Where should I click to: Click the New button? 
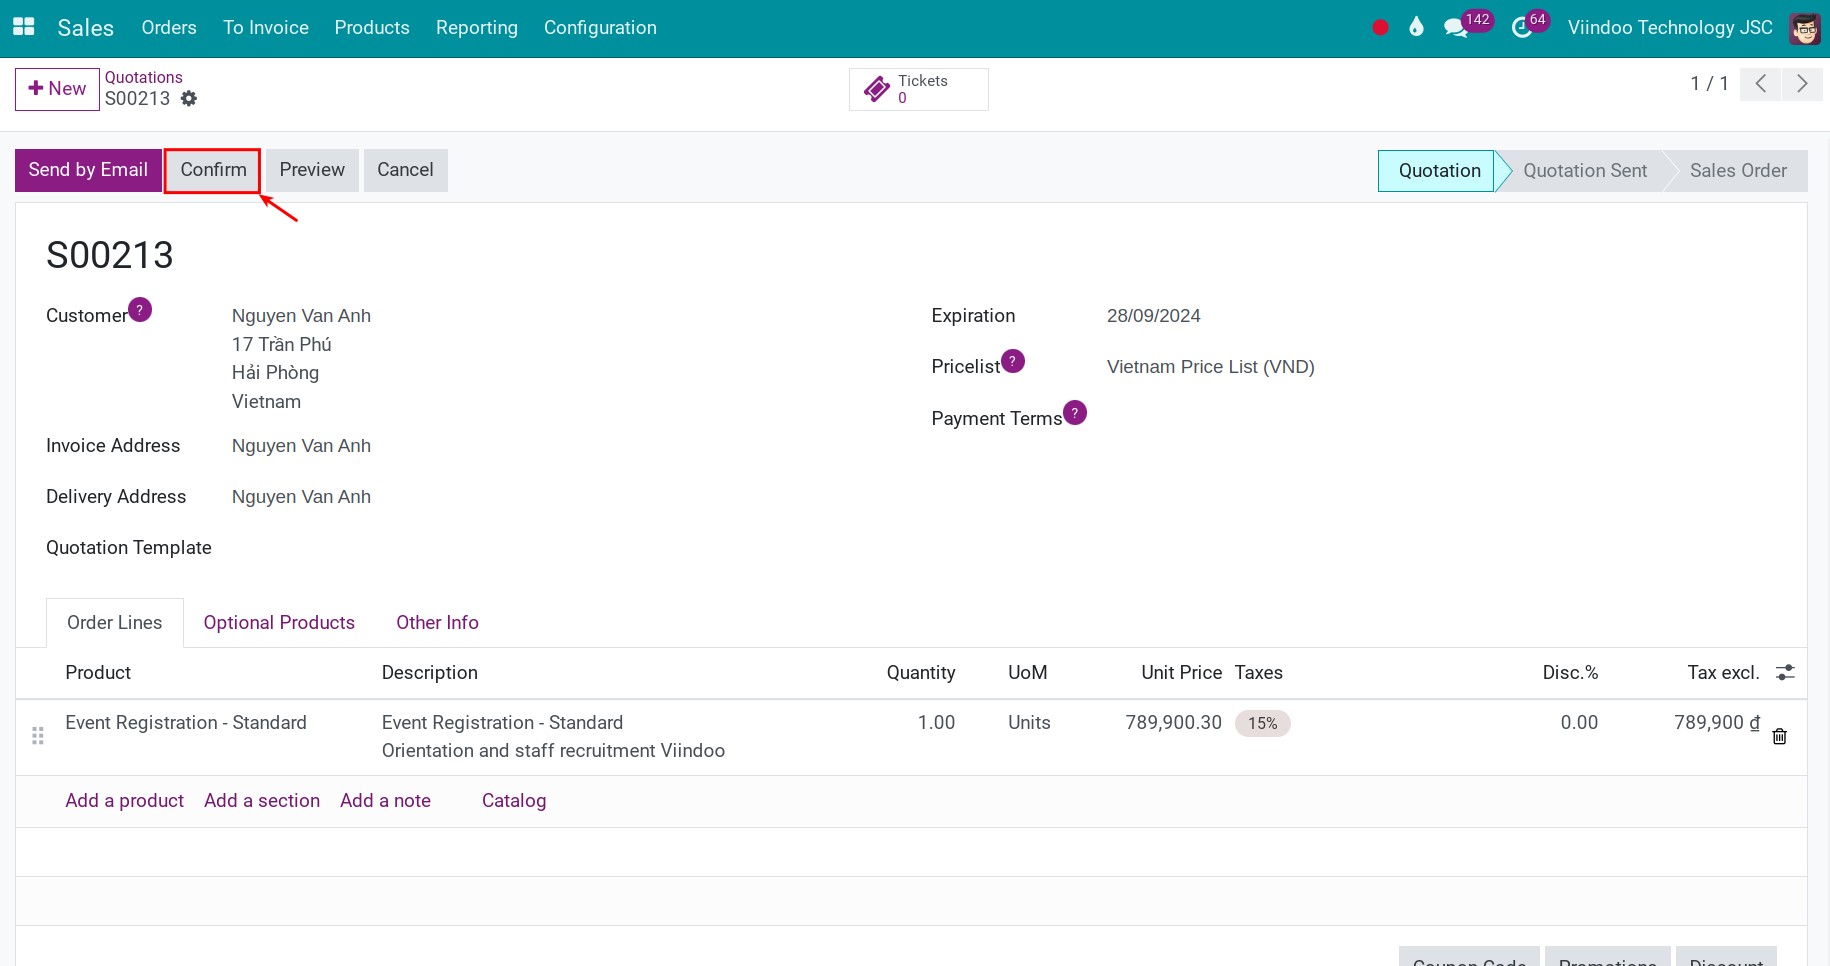click(x=57, y=89)
